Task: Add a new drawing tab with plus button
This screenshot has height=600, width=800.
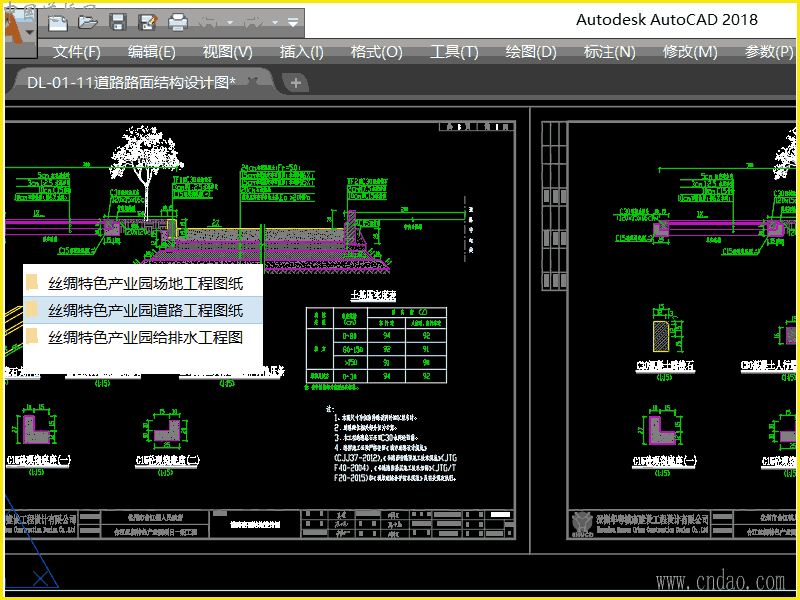Action: (x=296, y=83)
